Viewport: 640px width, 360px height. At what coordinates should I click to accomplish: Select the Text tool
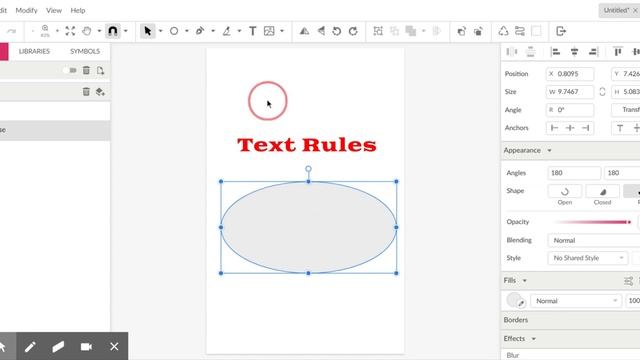click(253, 31)
